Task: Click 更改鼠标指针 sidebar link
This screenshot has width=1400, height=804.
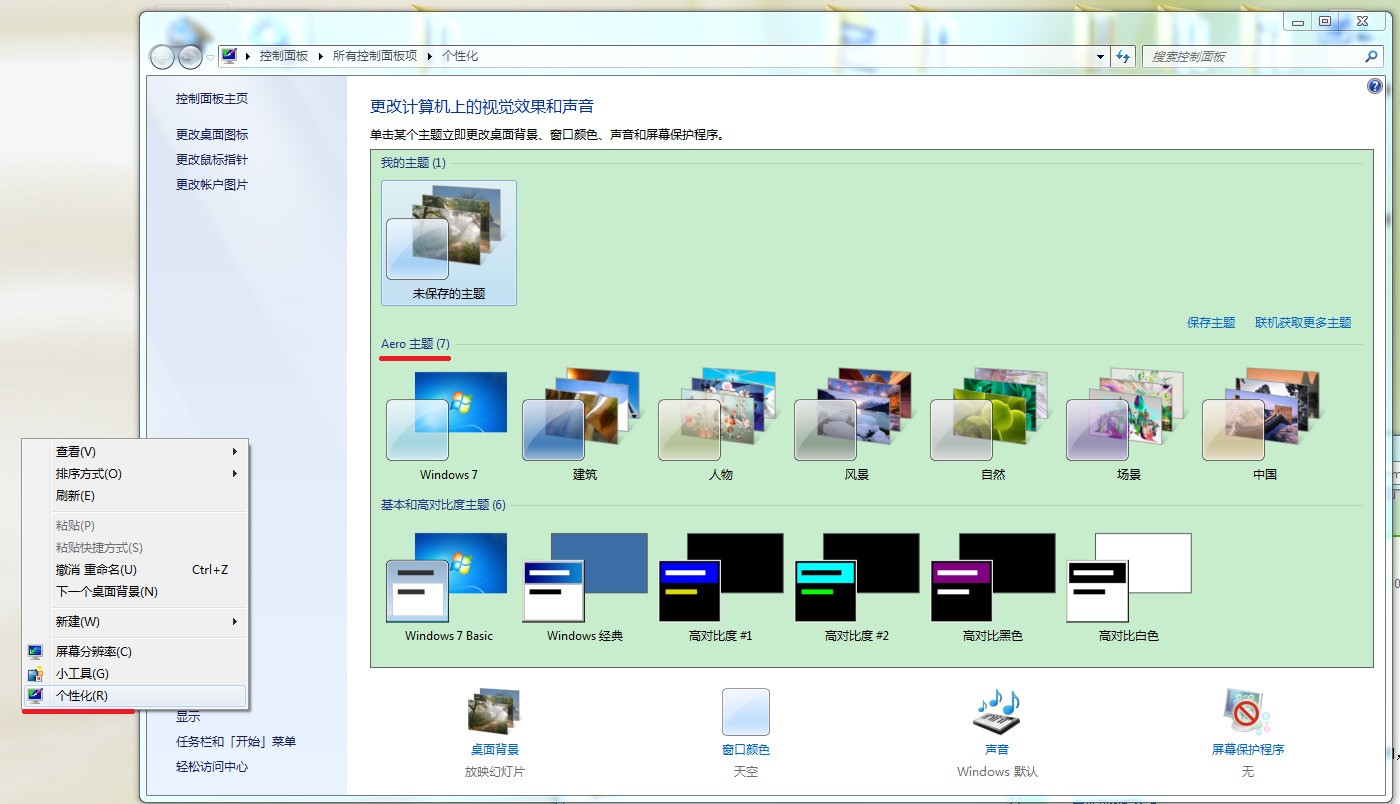Action: pos(212,160)
